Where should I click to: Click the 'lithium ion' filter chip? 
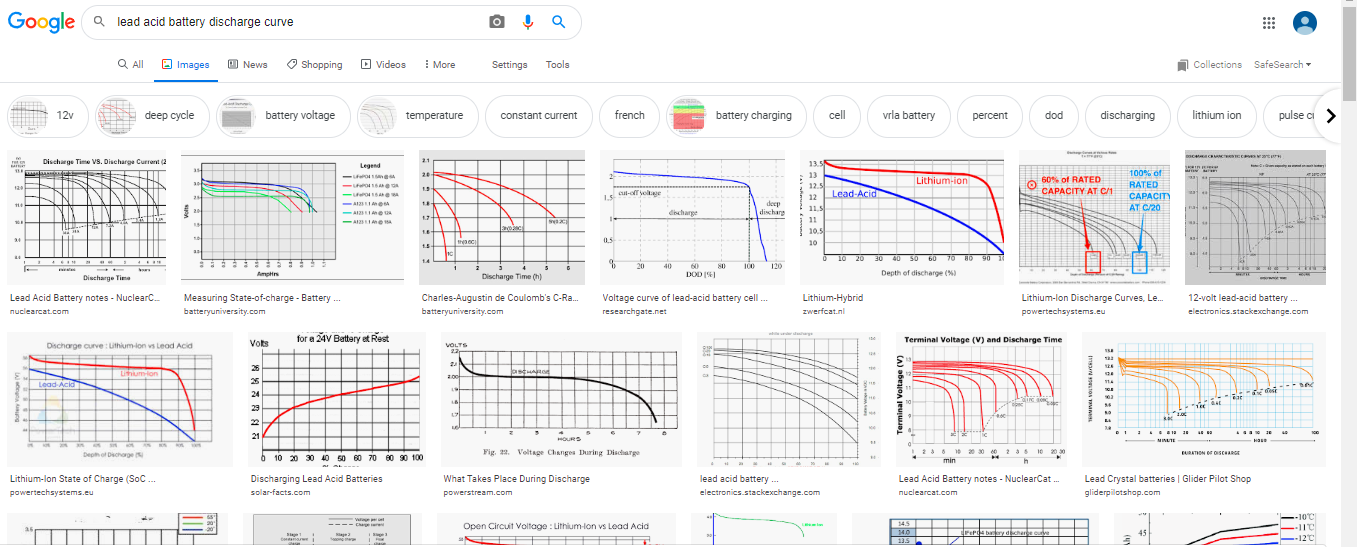pyautogui.click(x=1215, y=116)
